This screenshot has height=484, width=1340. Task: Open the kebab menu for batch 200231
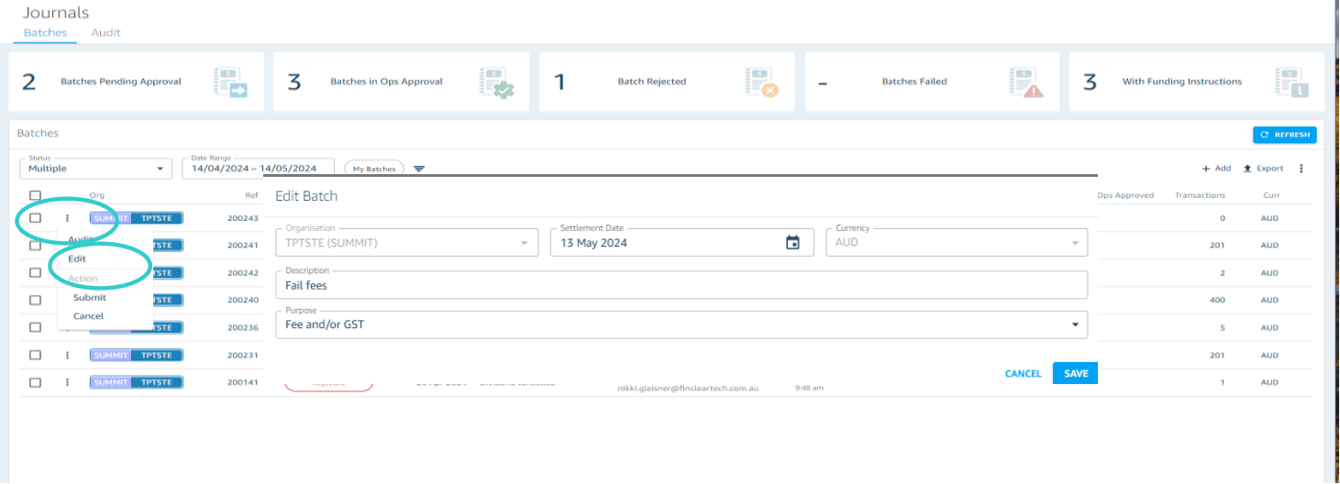click(x=68, y=355)
